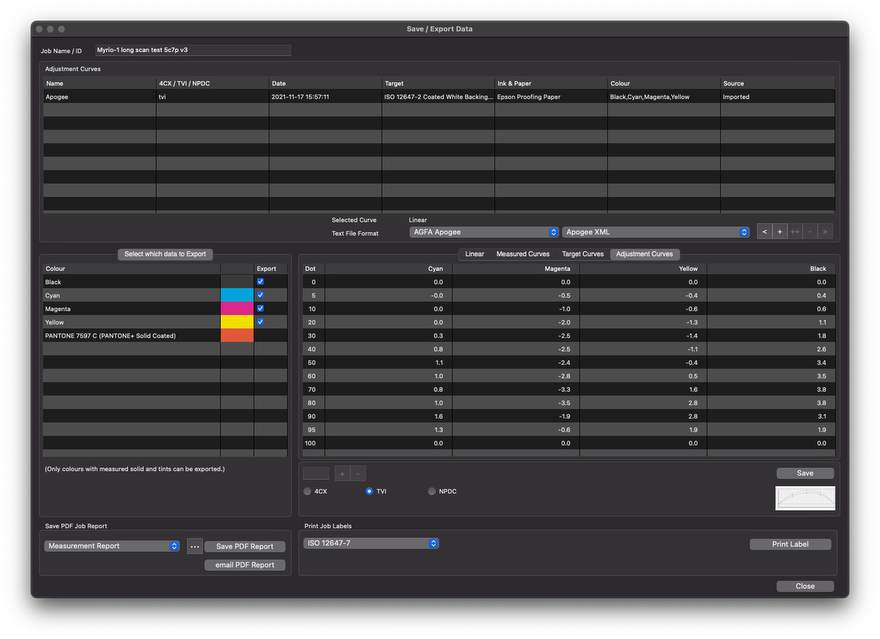
Task: Open the AGFA Apogee curve dropdown
Action: click(483, 231)
